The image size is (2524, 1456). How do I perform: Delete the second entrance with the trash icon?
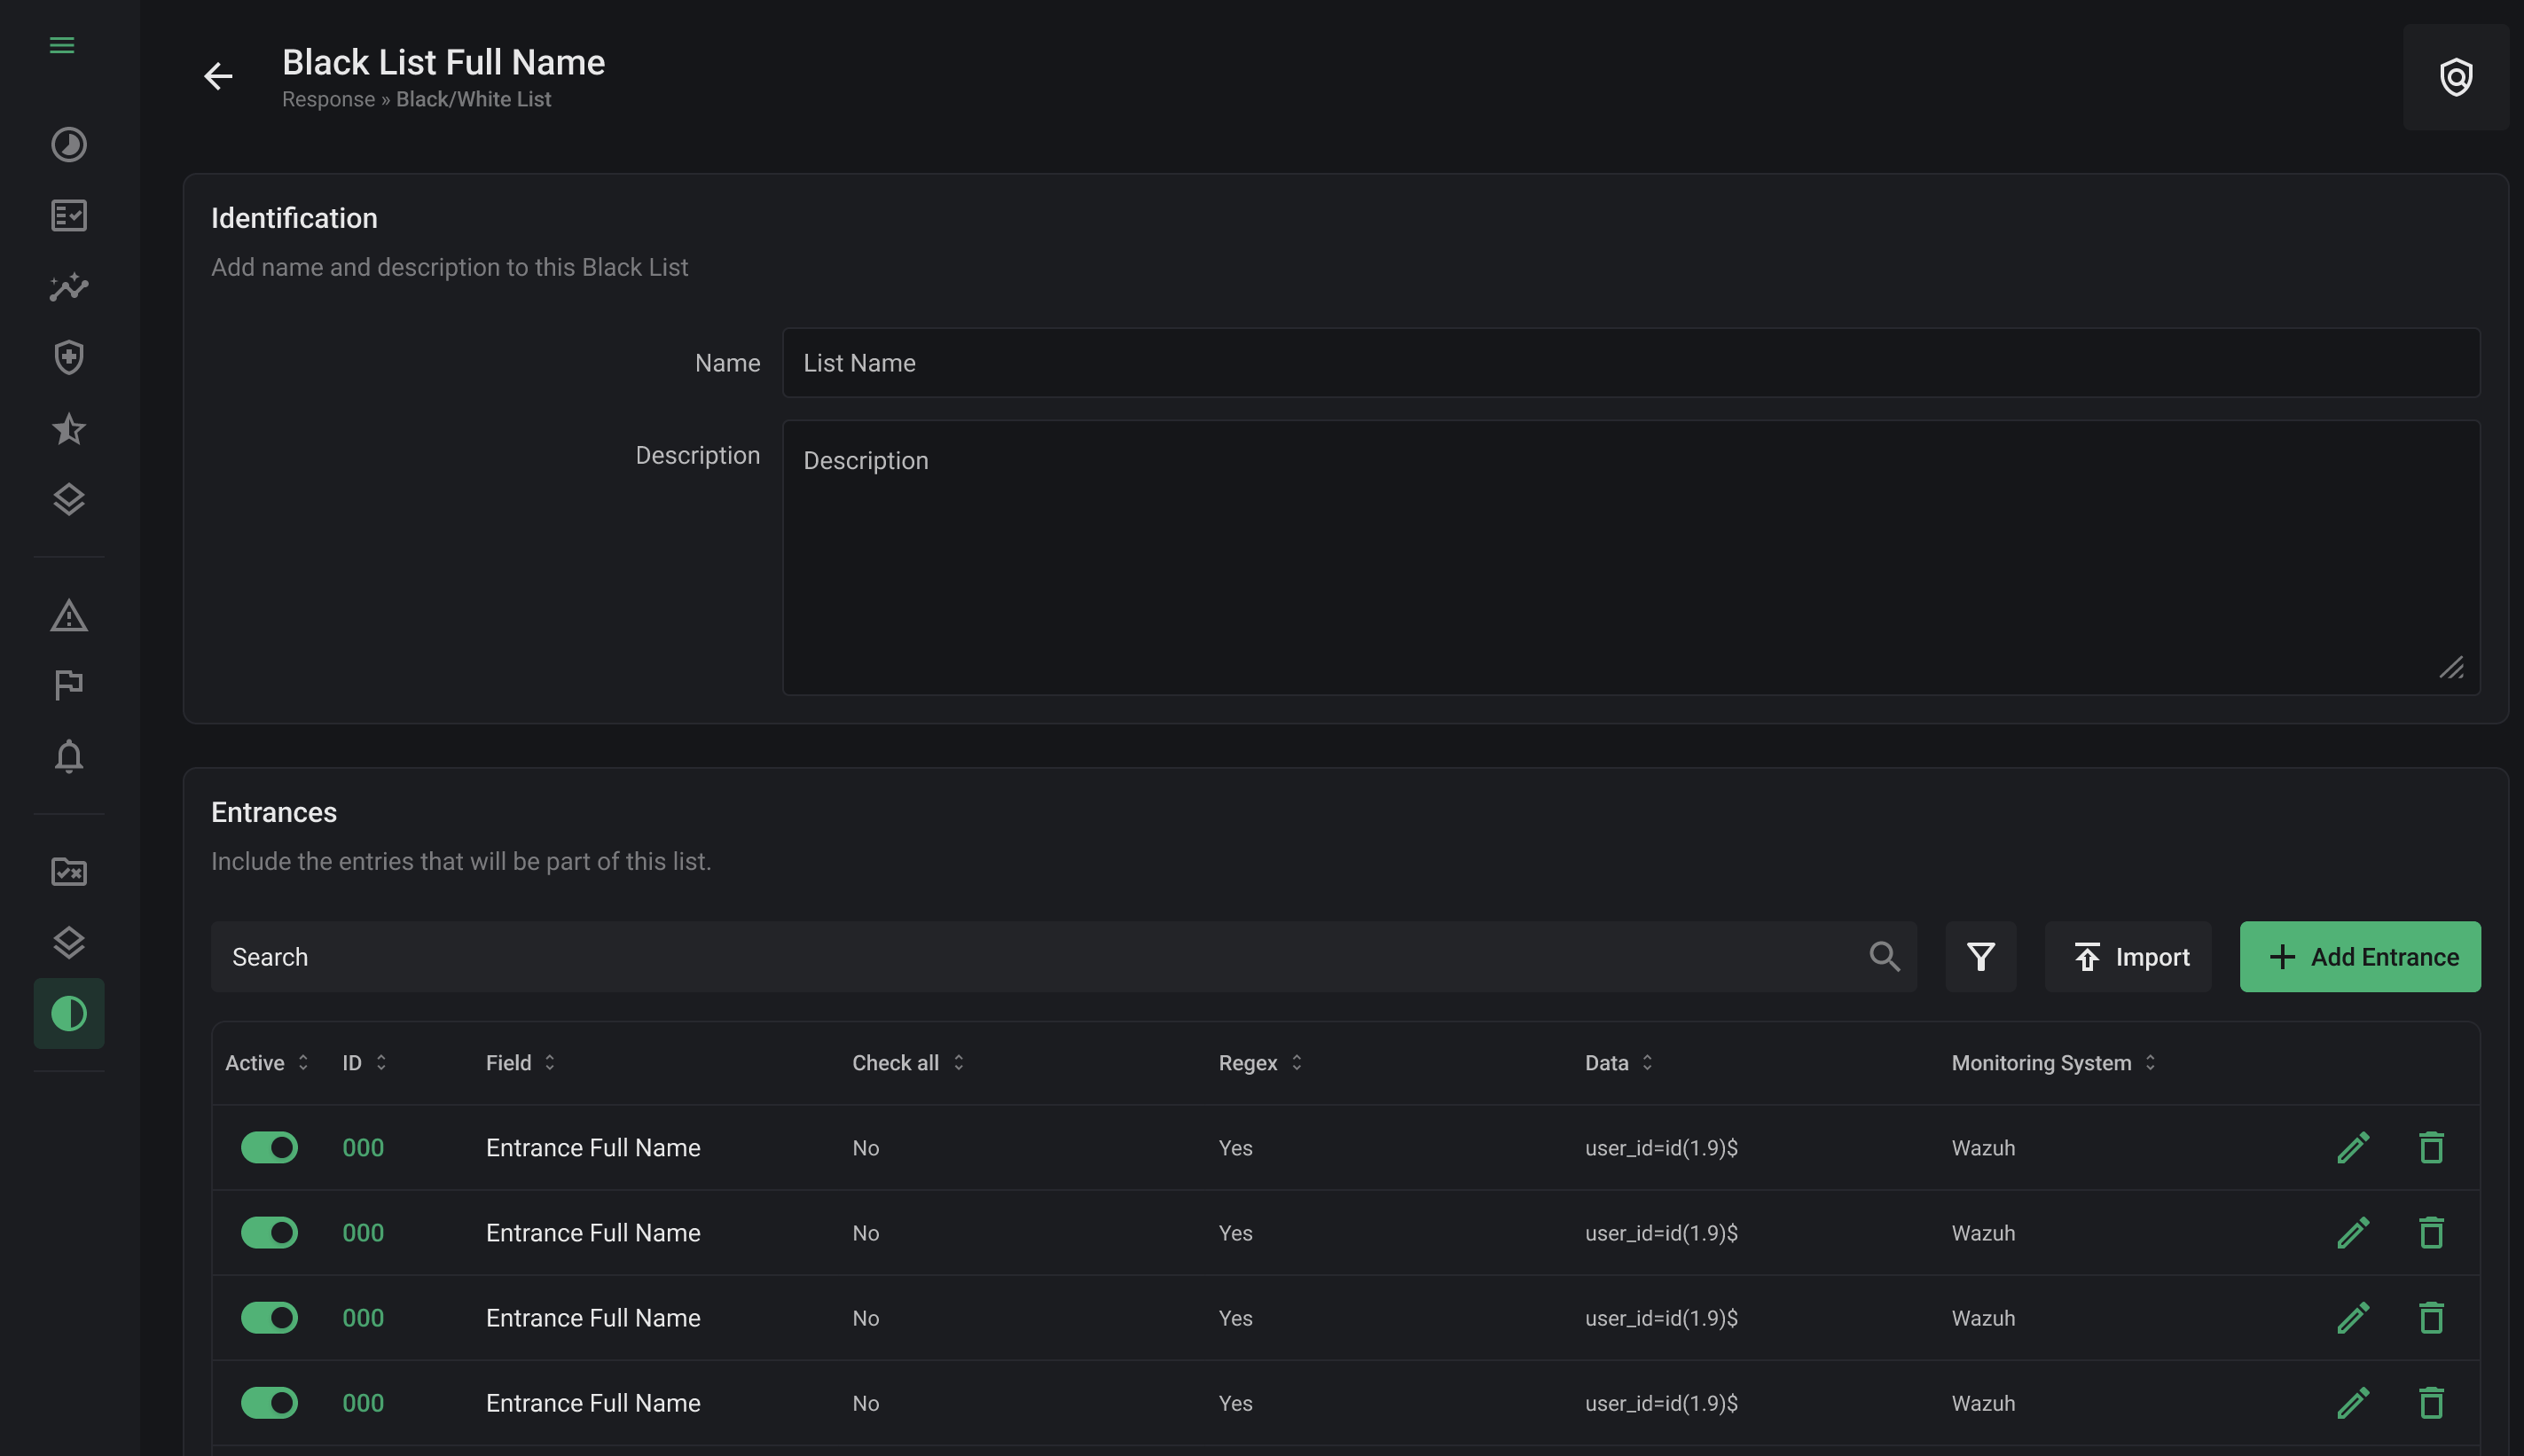pos(2431,1233)
